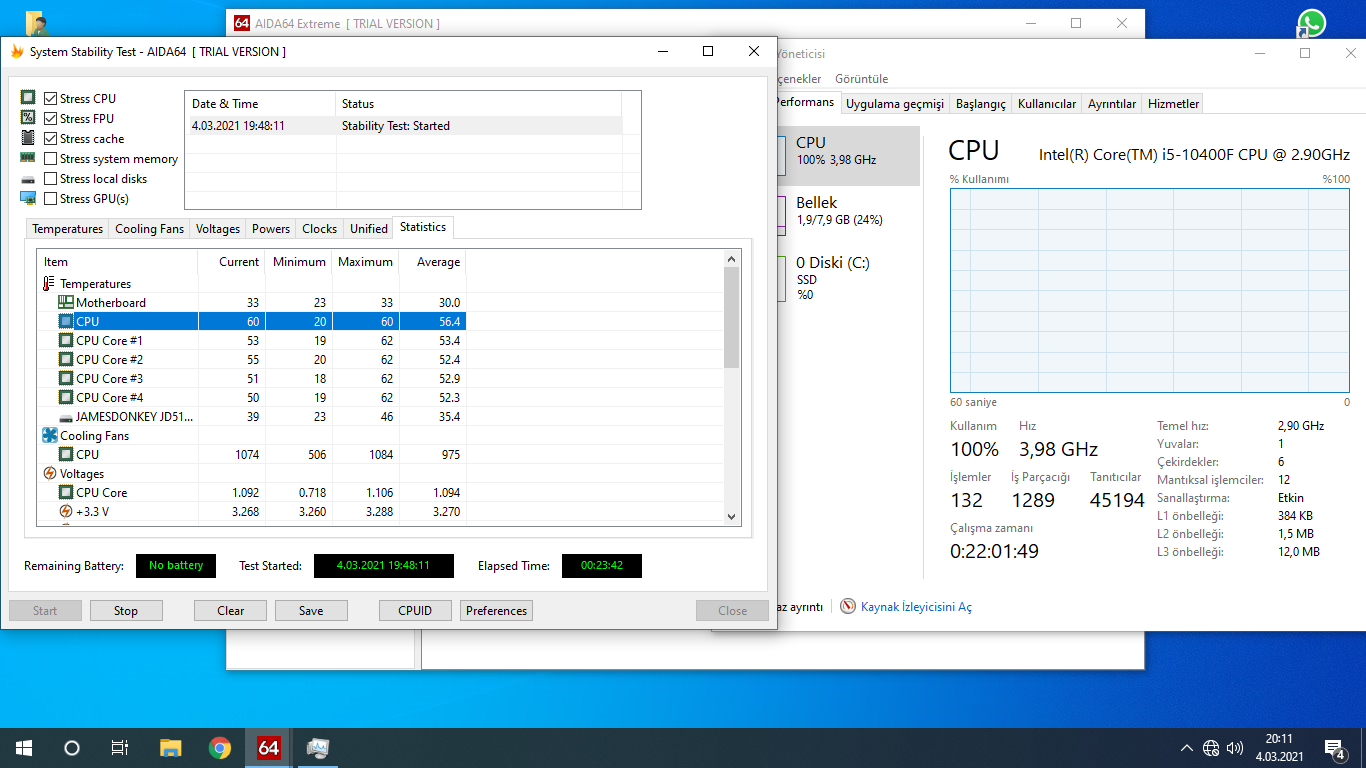Click the Temperatures thermometer group icon

[x=50, y=284]
